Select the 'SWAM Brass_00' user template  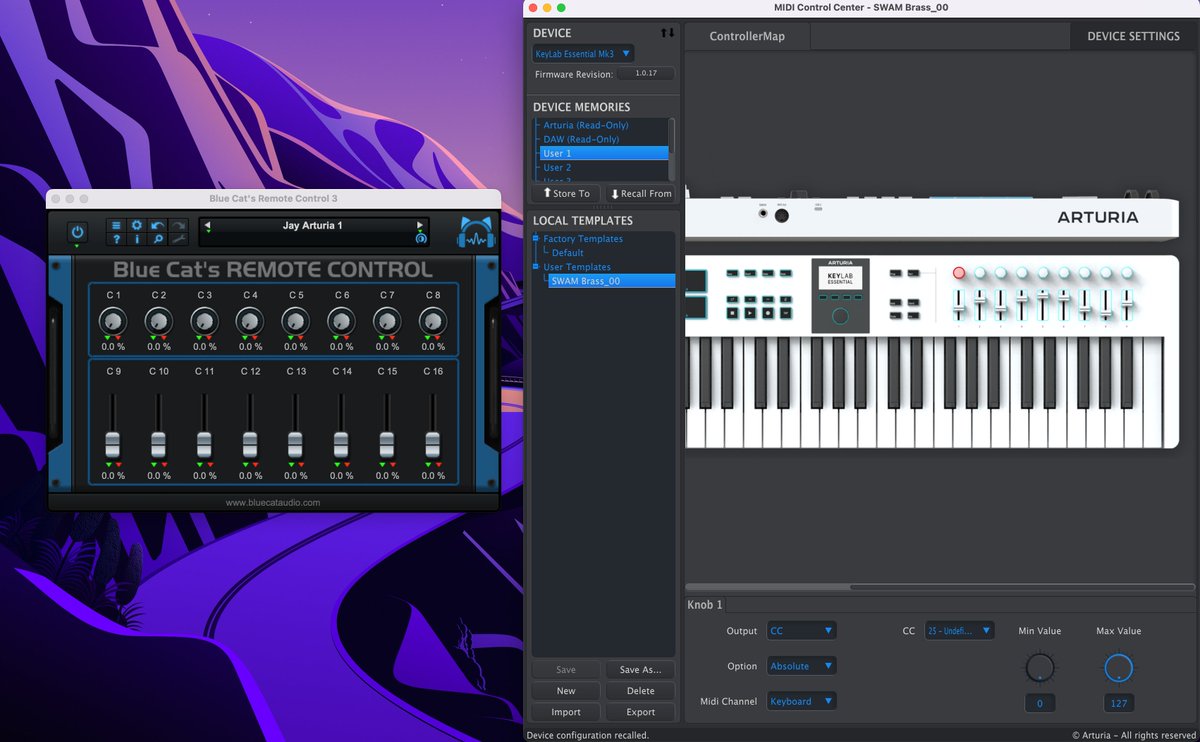[610, 281]
